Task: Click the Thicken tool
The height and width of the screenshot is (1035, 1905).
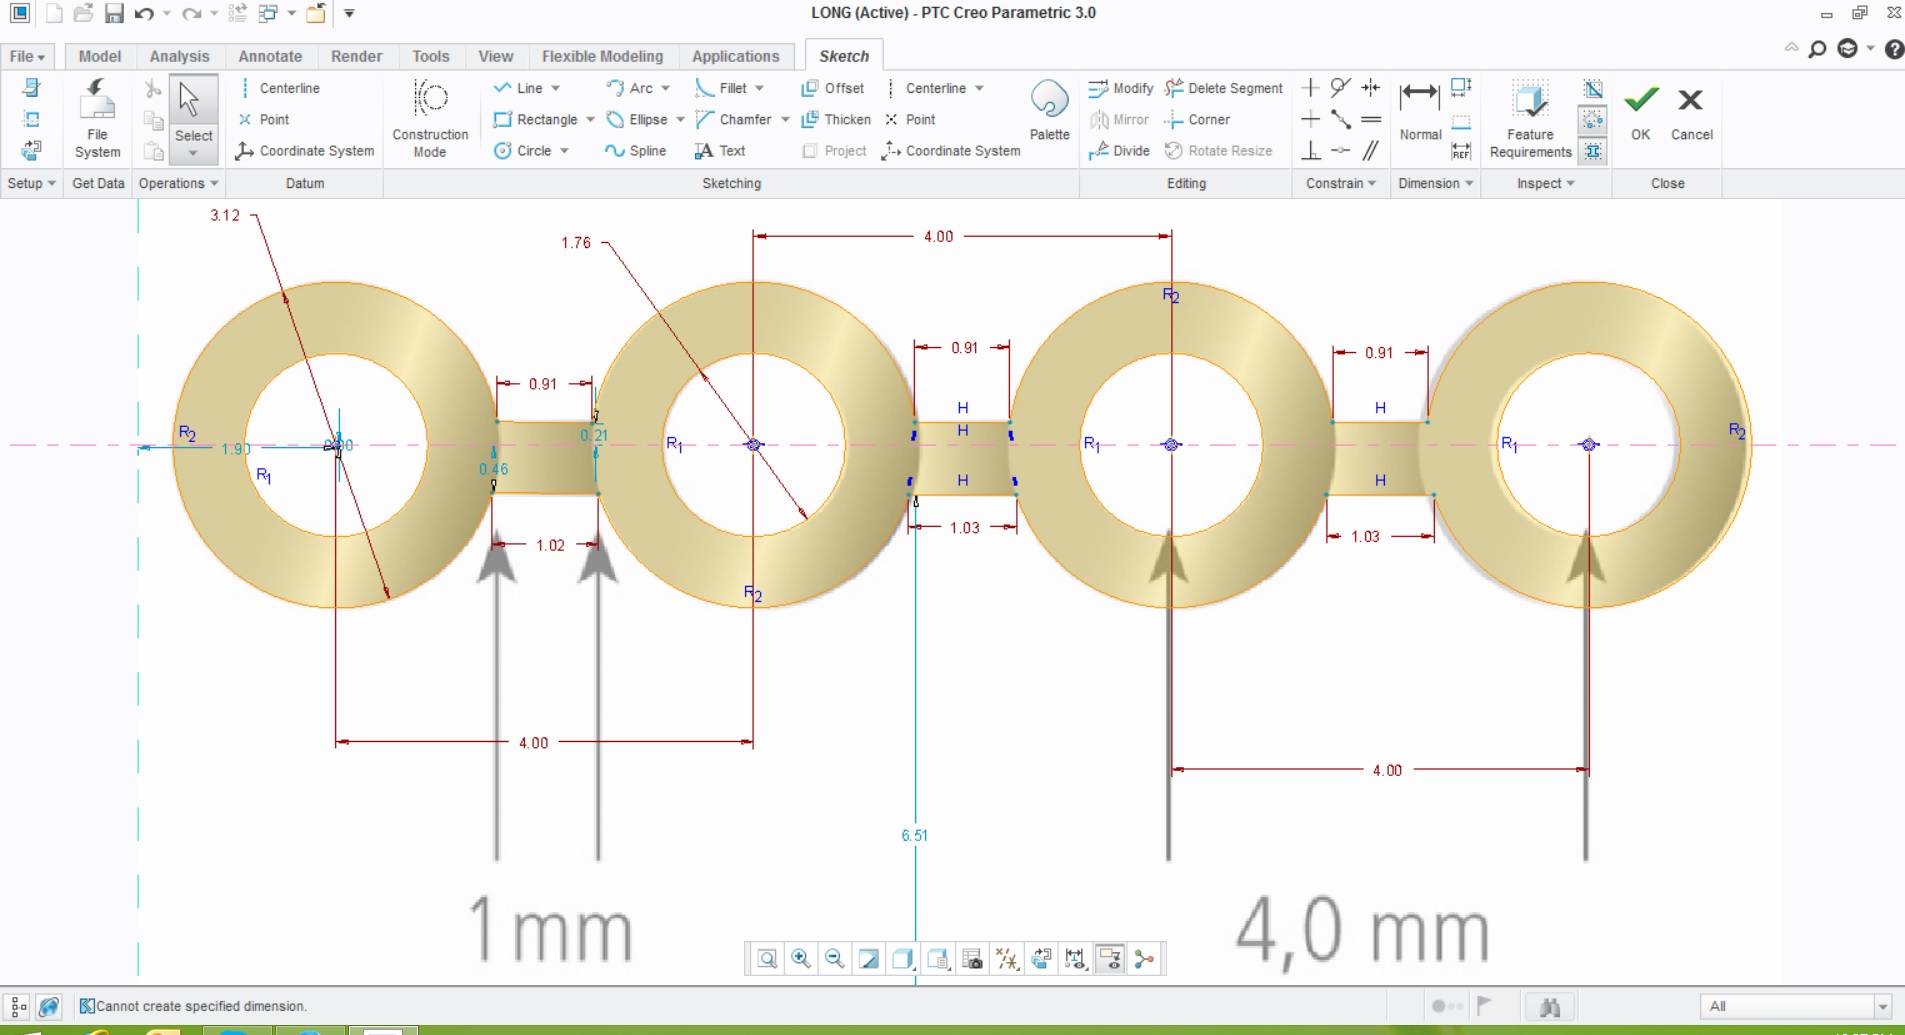Action: point(836,119)
